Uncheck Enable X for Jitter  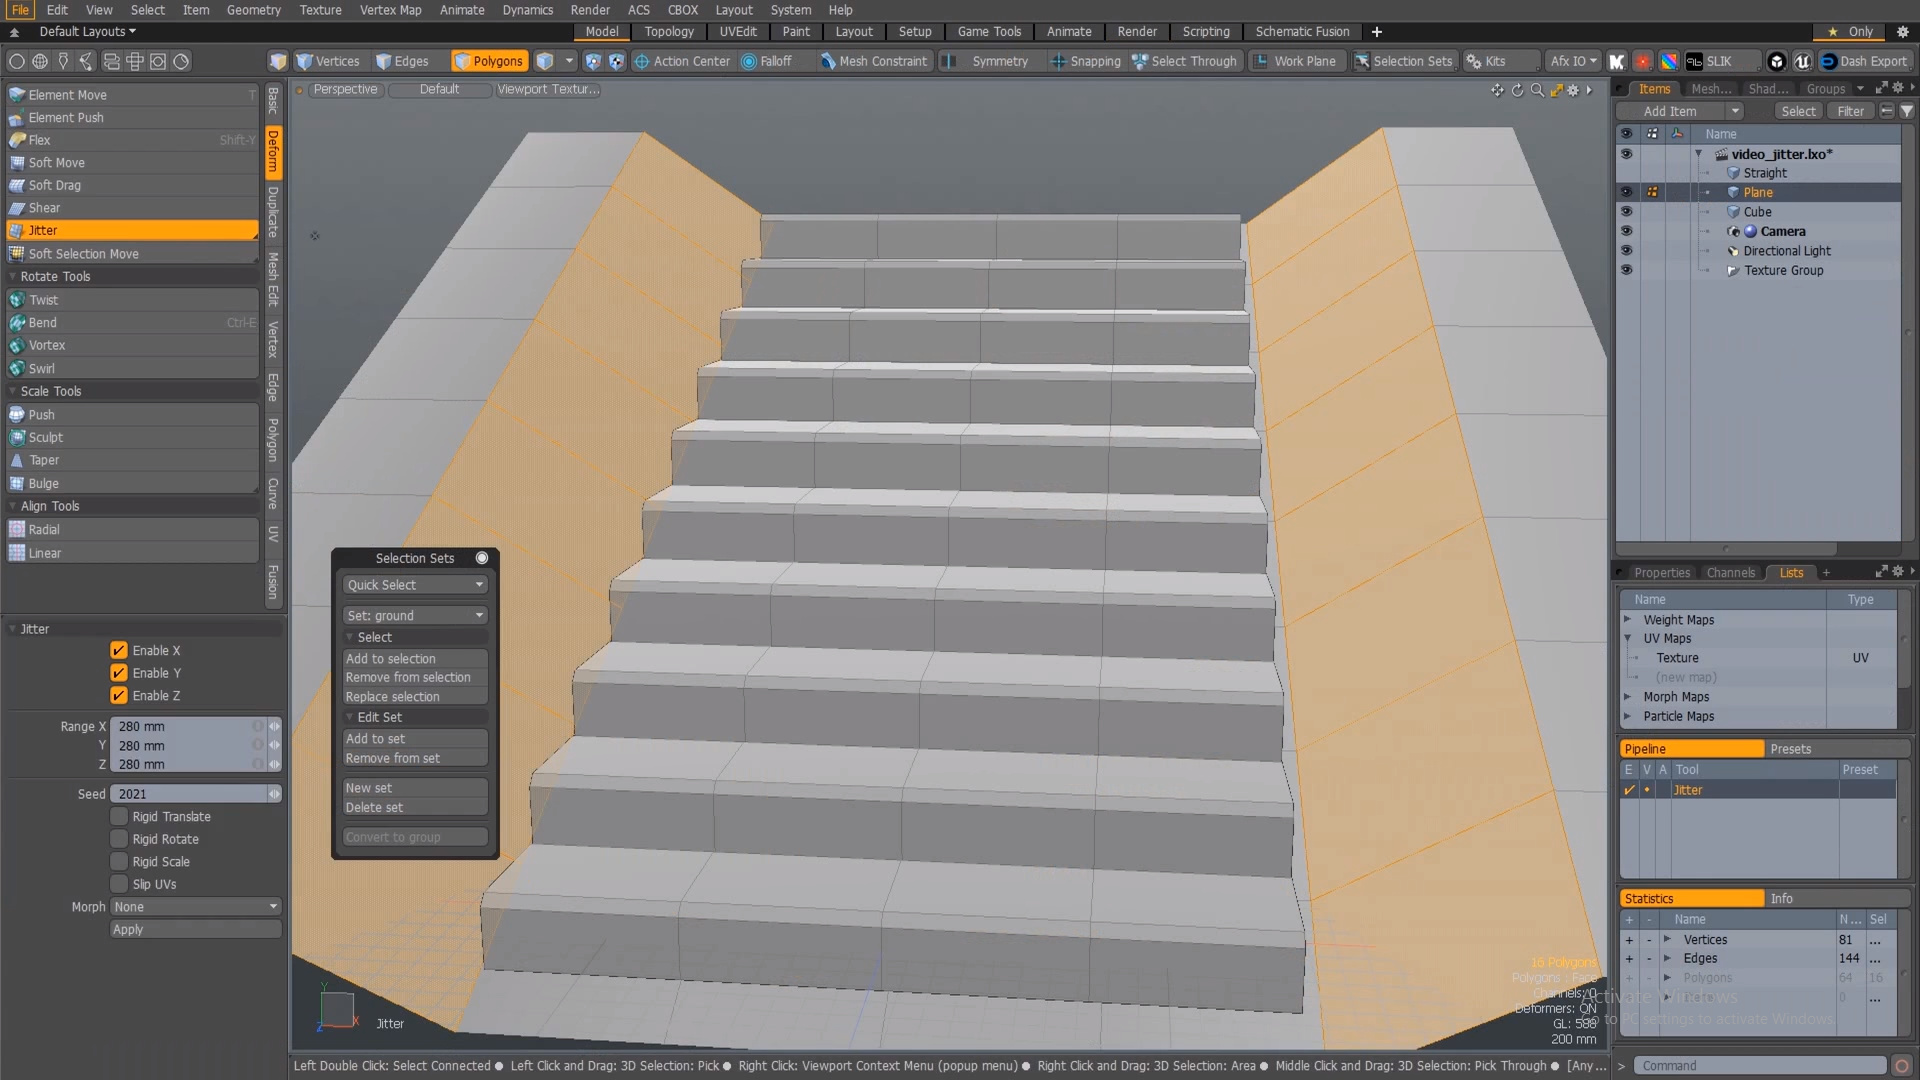(x=119, y=650)
